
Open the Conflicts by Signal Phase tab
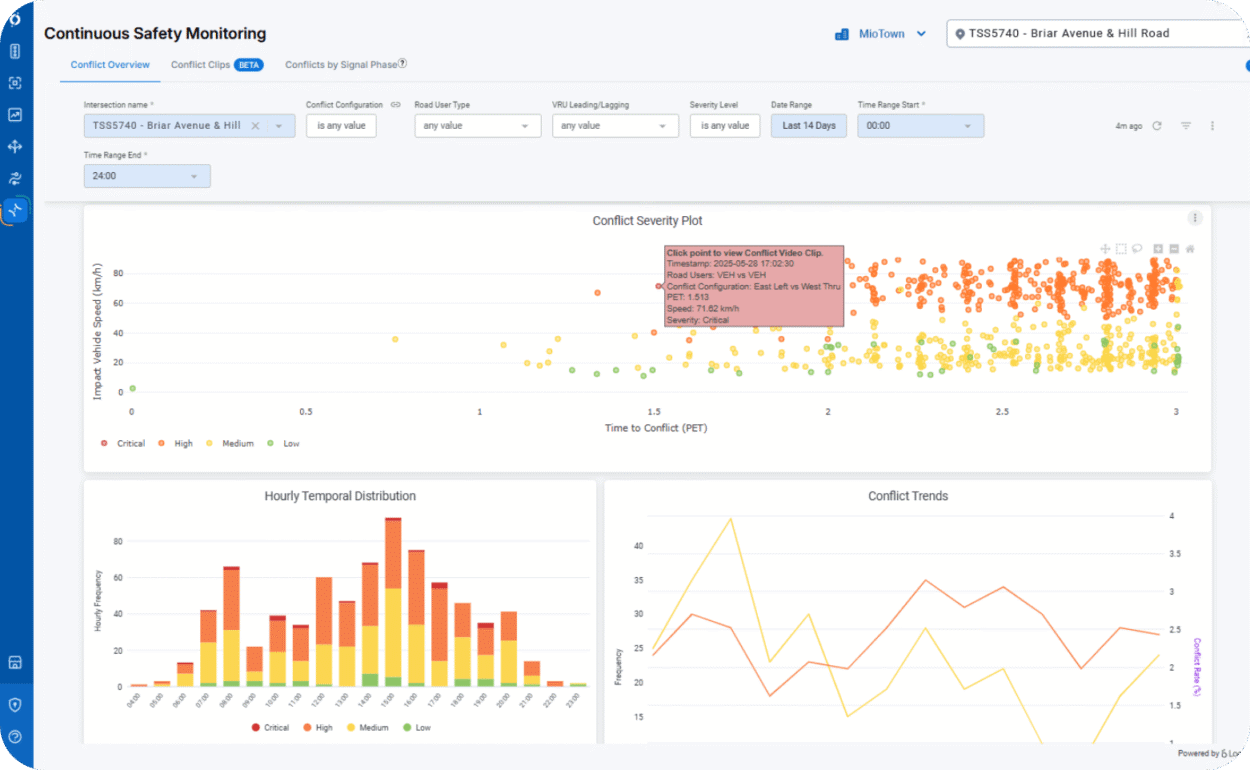[340, 65]
